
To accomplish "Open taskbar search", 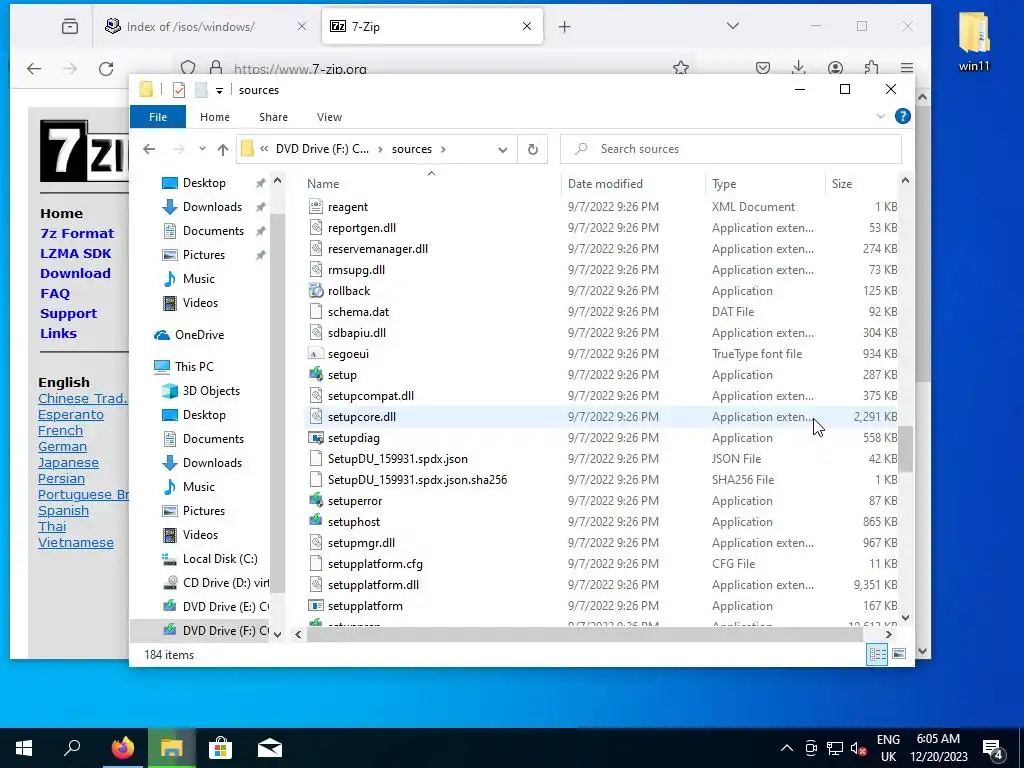I will pos(72,748).
